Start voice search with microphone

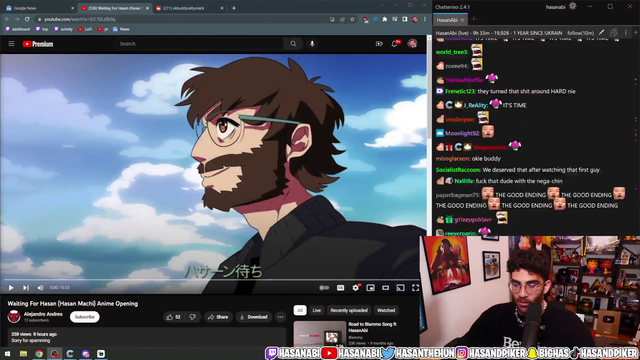coord(312,44)
